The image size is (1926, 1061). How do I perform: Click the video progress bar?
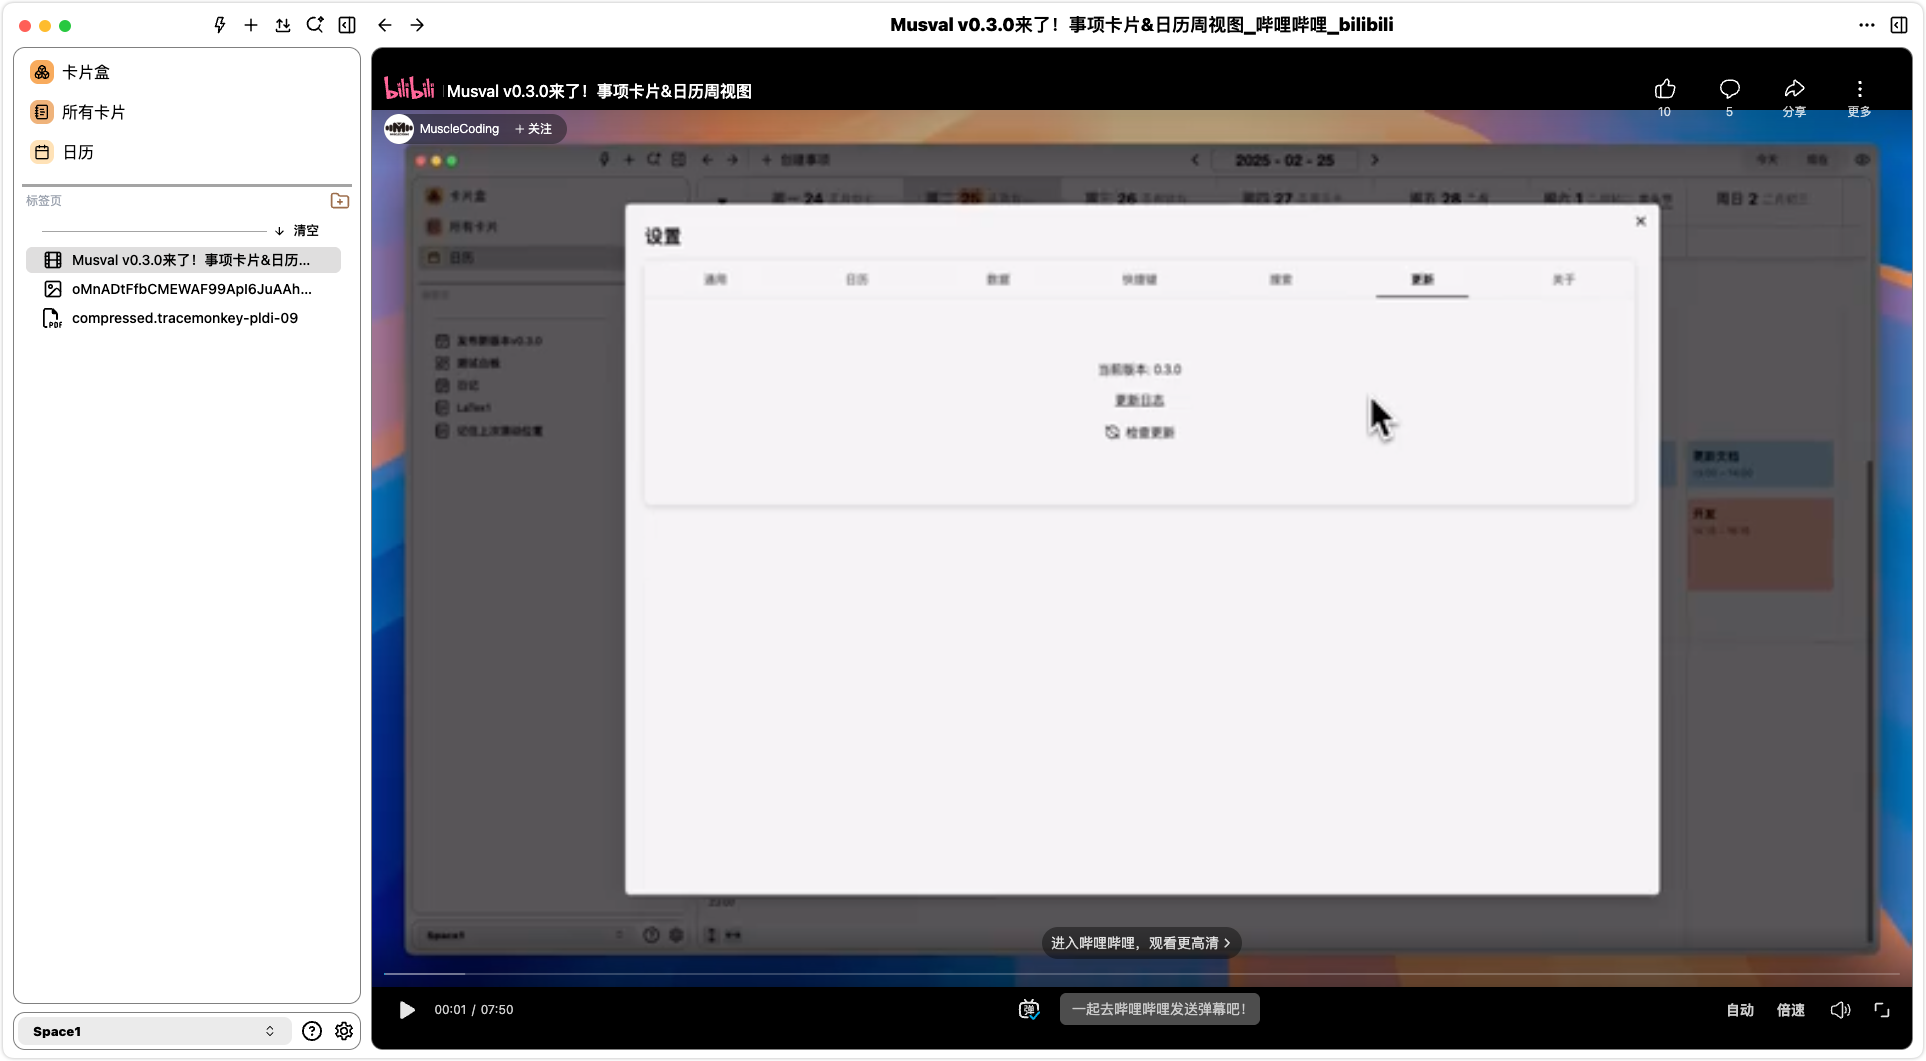coord(1142,973)
